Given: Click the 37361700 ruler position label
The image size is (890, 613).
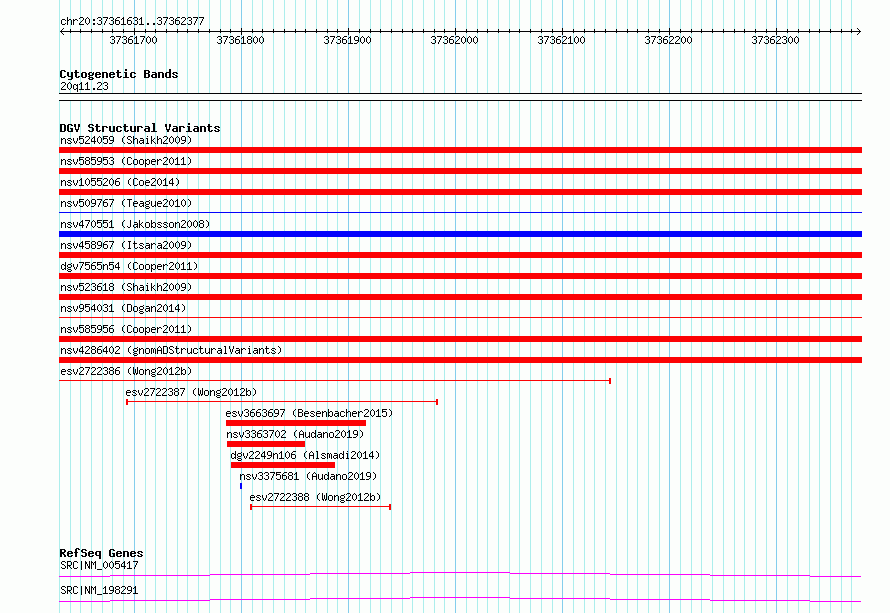Looking at the screenshot, I should [x=133, y=40].
